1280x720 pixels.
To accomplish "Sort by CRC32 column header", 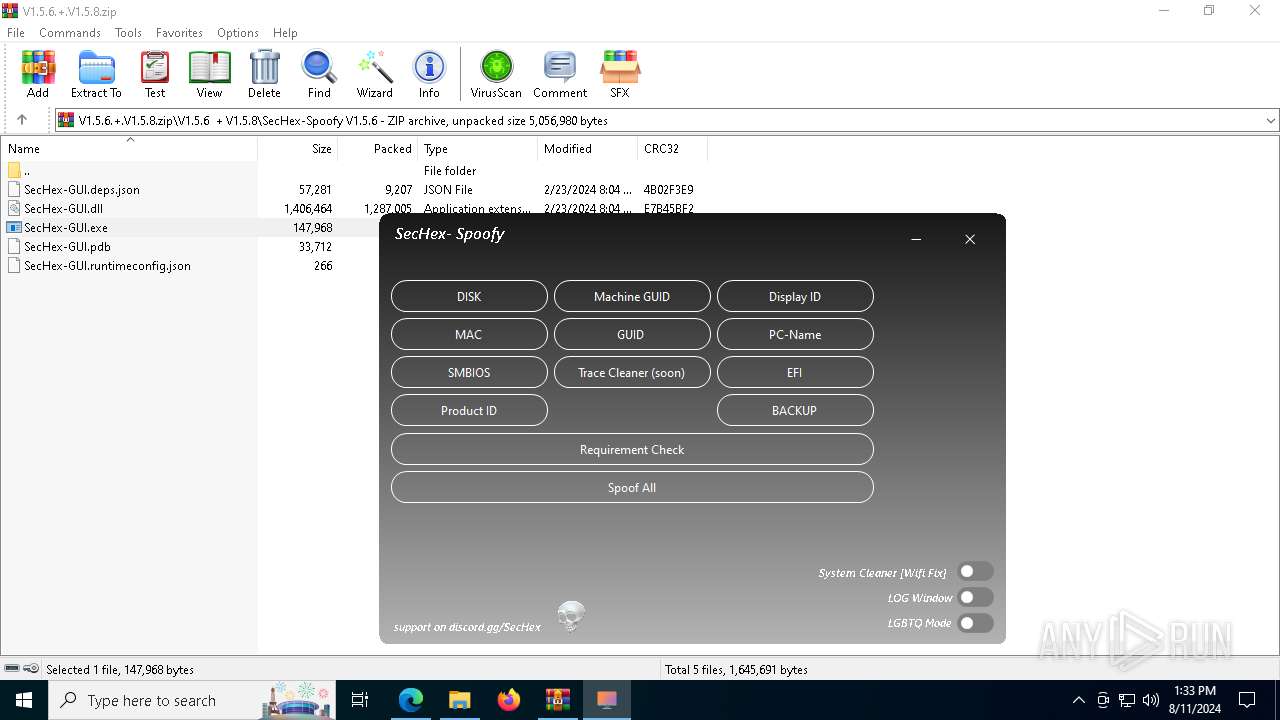I will pyautogui.click(x=672, y=148).
